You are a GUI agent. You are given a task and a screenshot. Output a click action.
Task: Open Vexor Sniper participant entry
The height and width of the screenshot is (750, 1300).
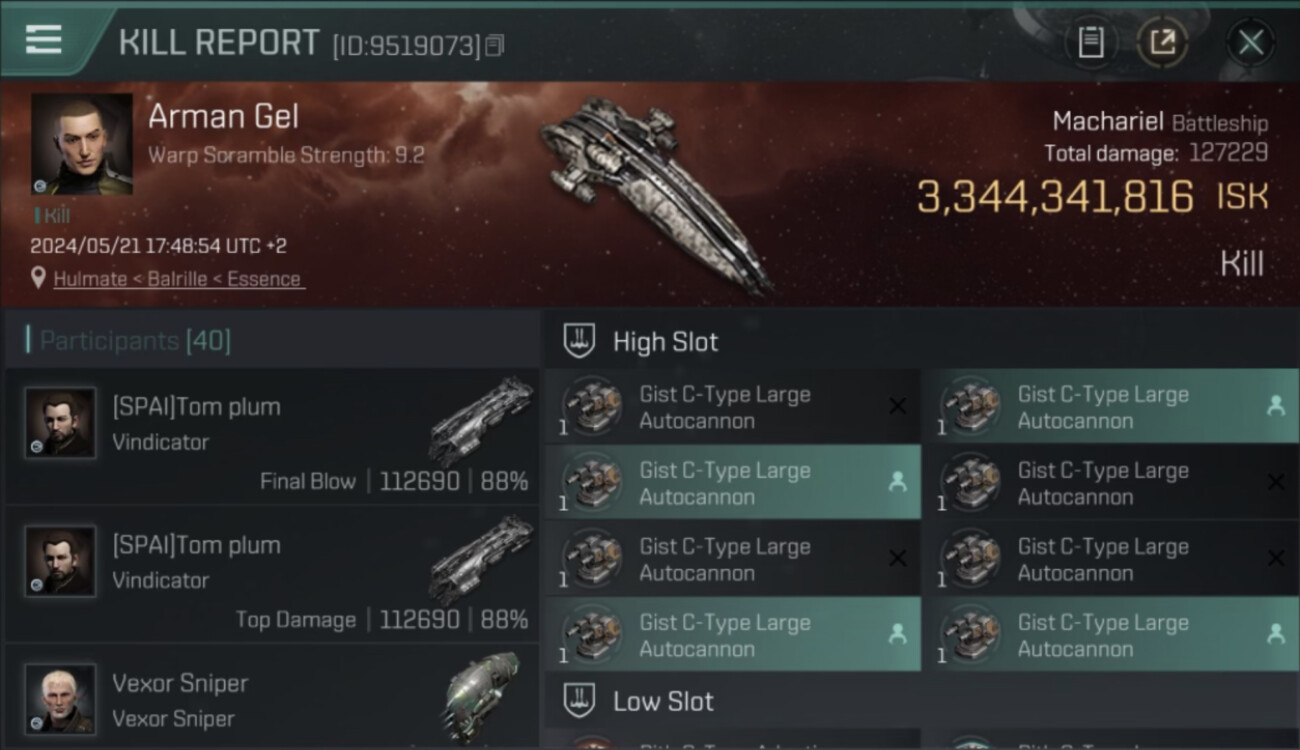pyautogui.click(x=270, y=700)
